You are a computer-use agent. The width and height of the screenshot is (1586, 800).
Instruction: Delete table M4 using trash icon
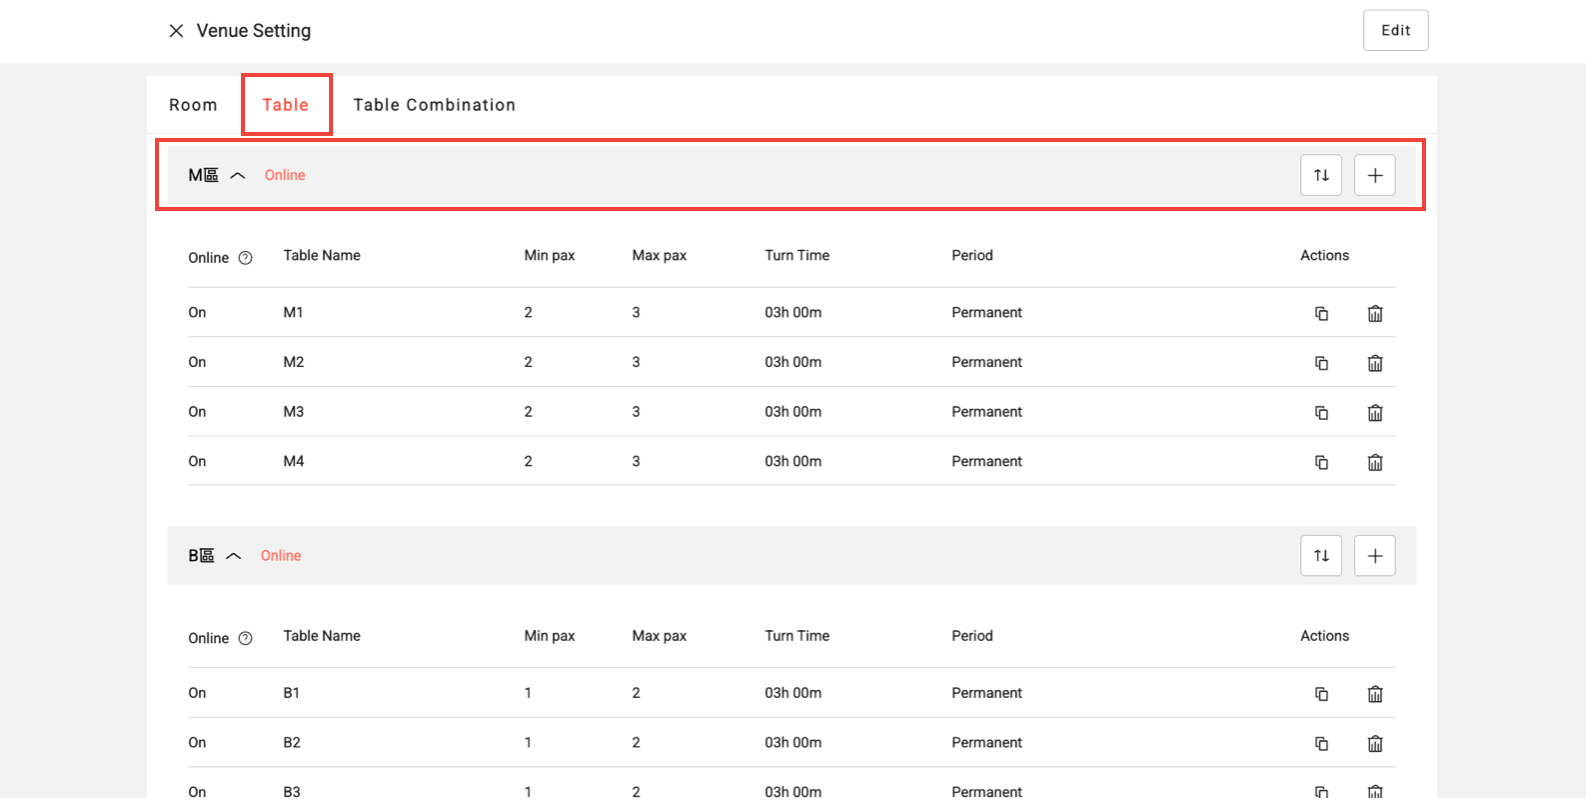(x=1375, y=462)
